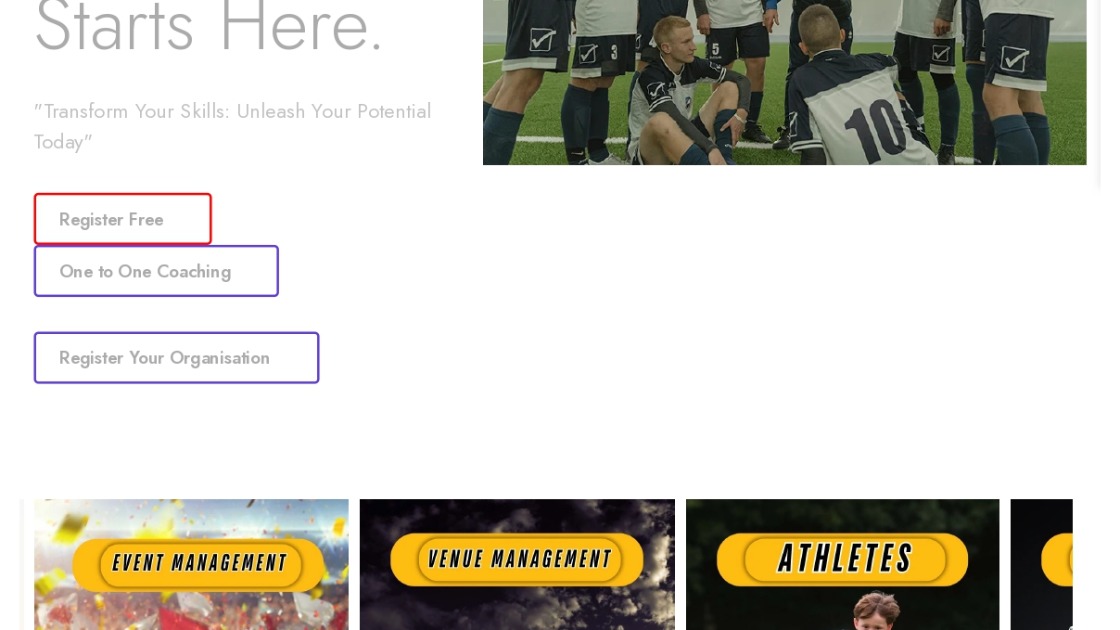
Task: Open the partially visible fourth card
Action: [1041, 564]
